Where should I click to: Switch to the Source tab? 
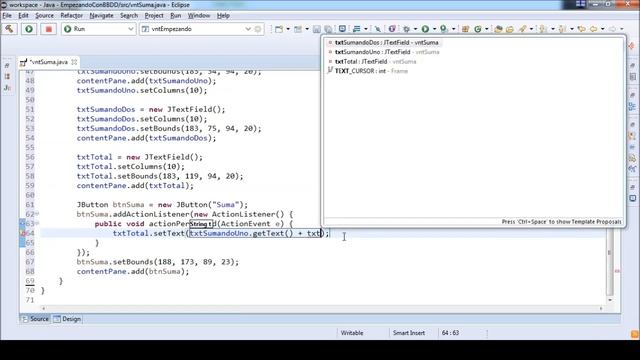click(x=36, y=319)
